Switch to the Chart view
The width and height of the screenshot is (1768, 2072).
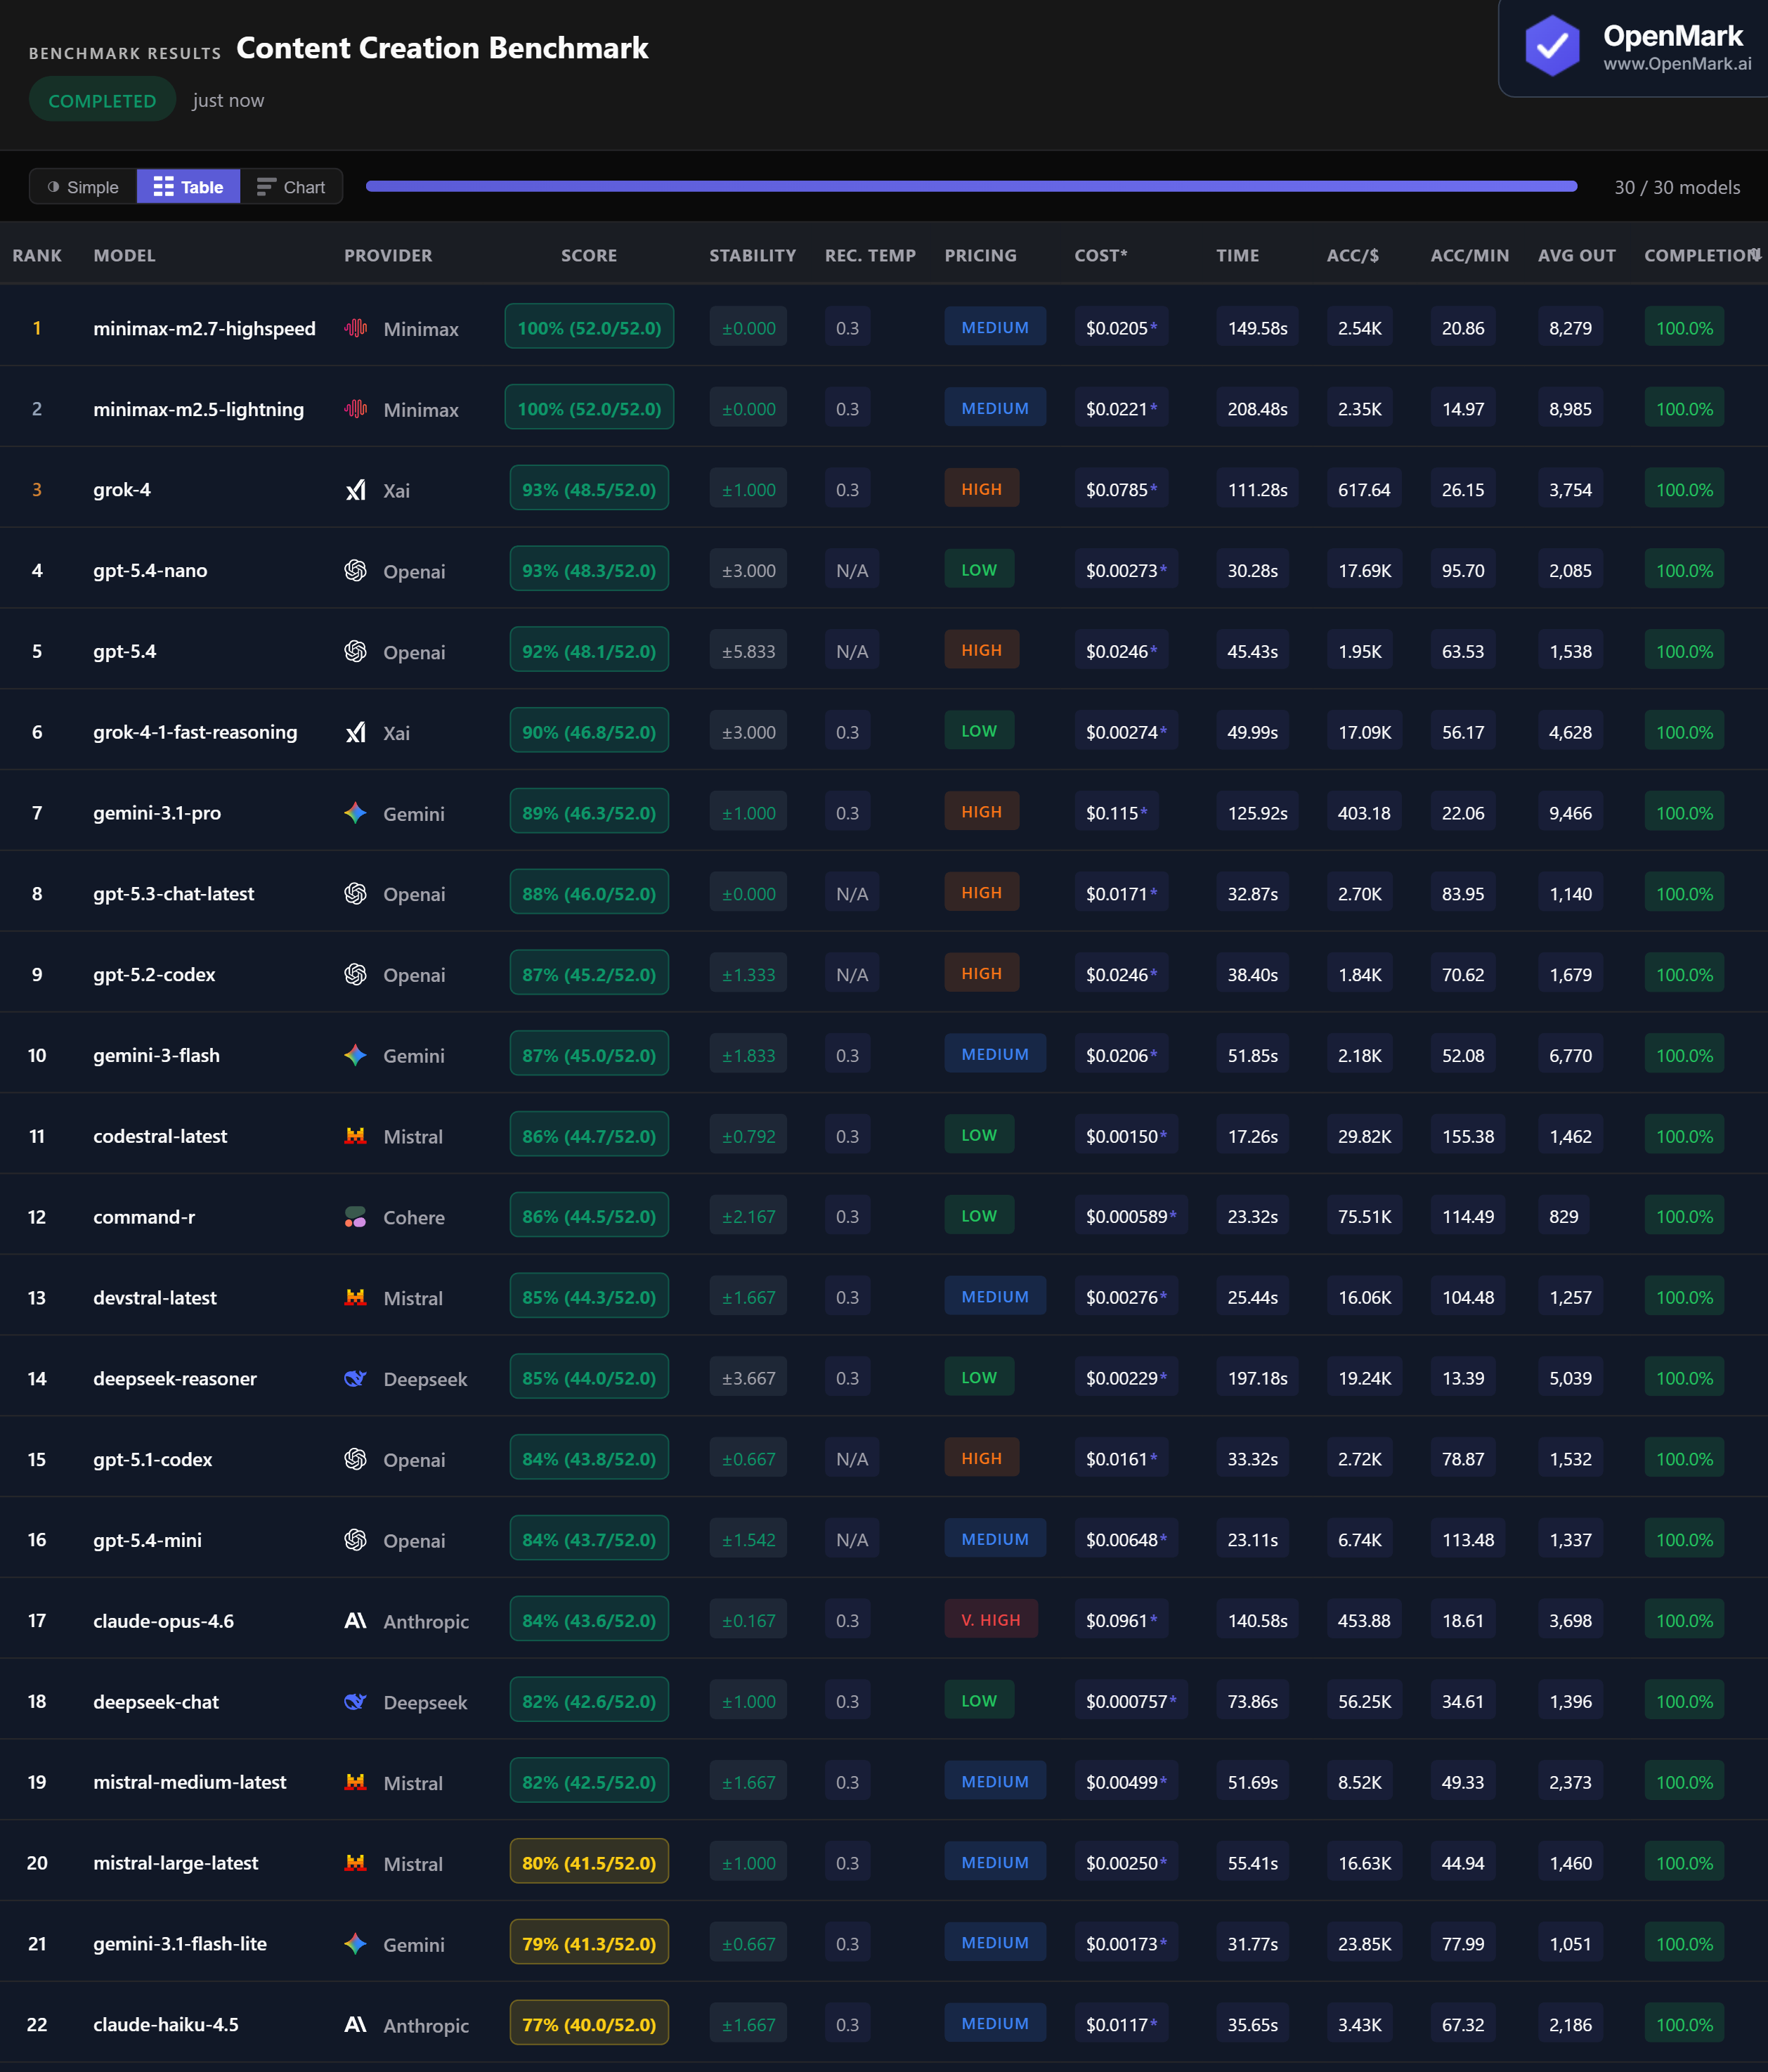[291, 187]
